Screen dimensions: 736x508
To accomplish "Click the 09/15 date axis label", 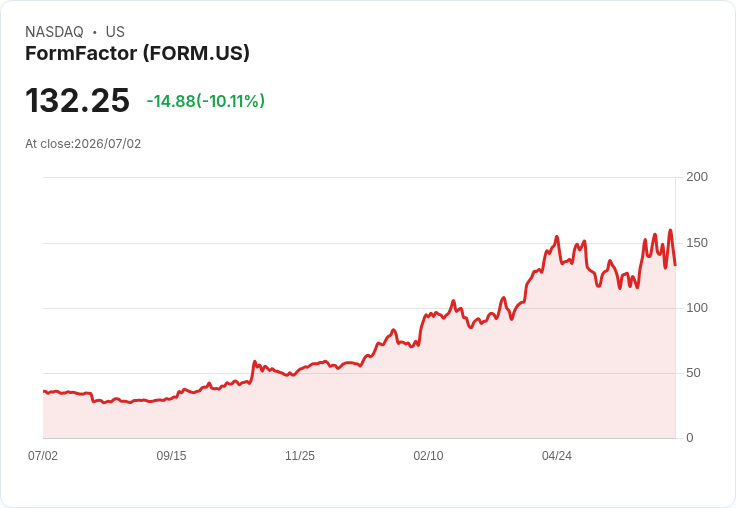I will tap(171, 456).
